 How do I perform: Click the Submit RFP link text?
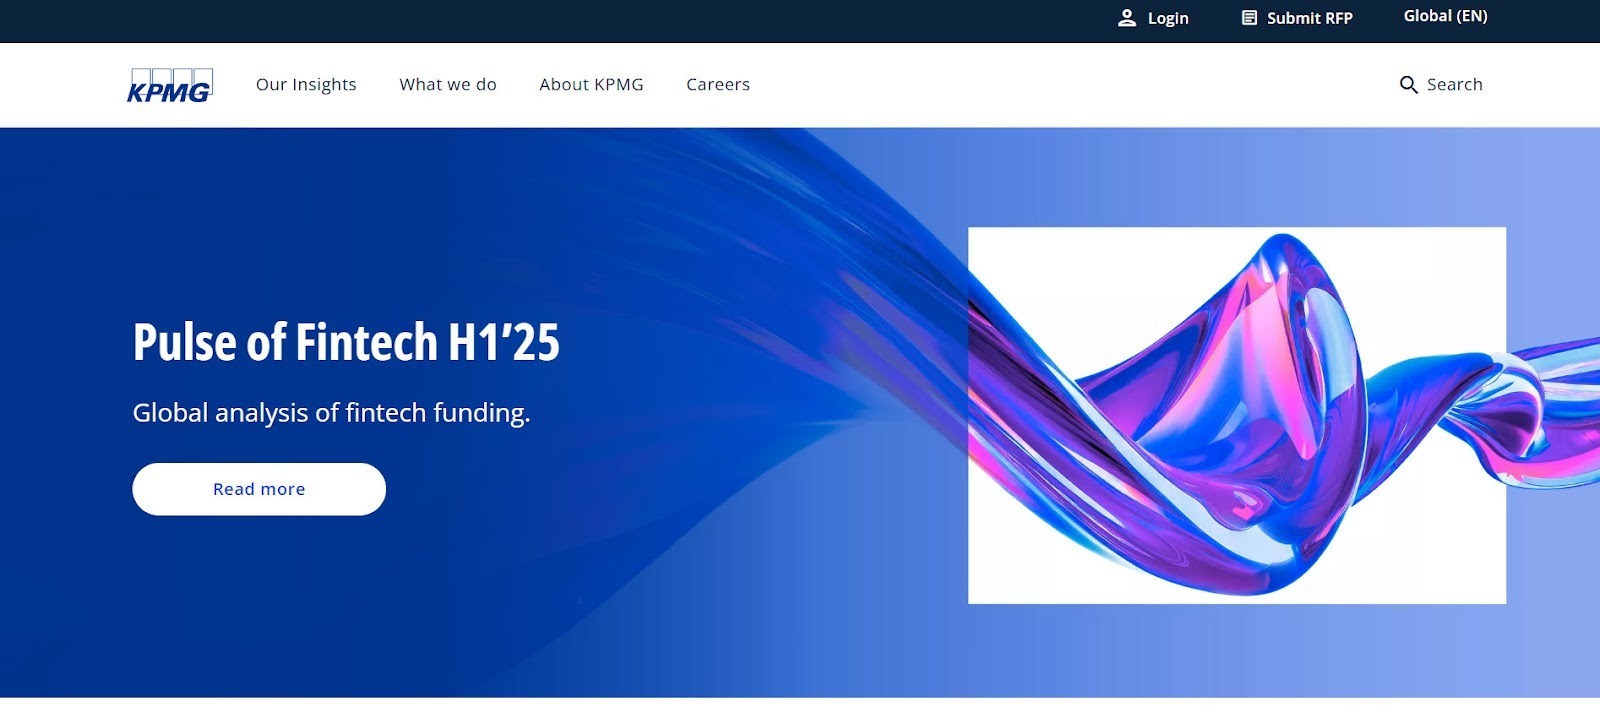(1309, 18)
